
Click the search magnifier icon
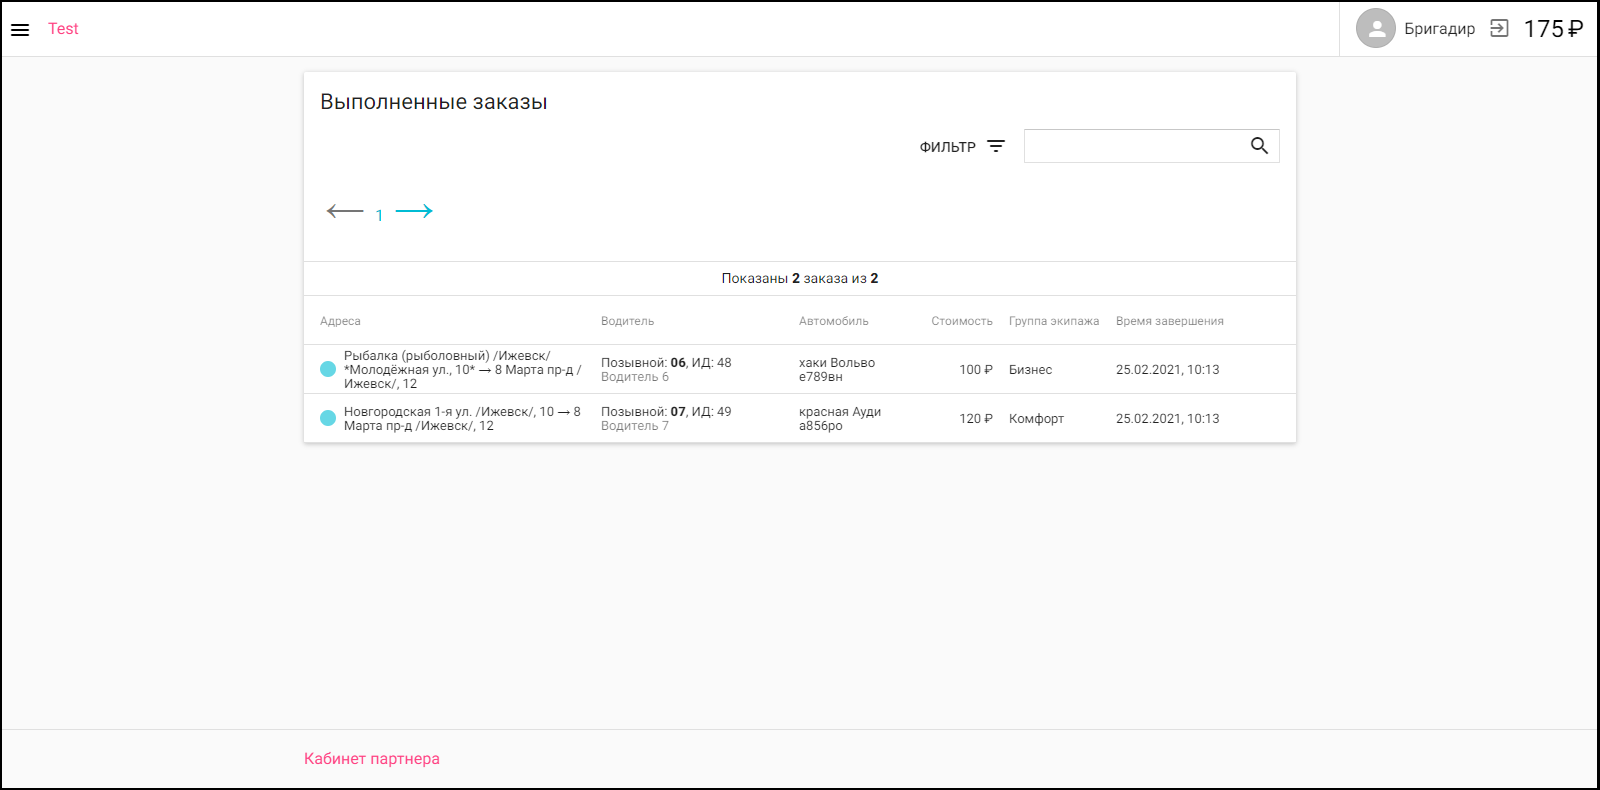click(1259, 146)
